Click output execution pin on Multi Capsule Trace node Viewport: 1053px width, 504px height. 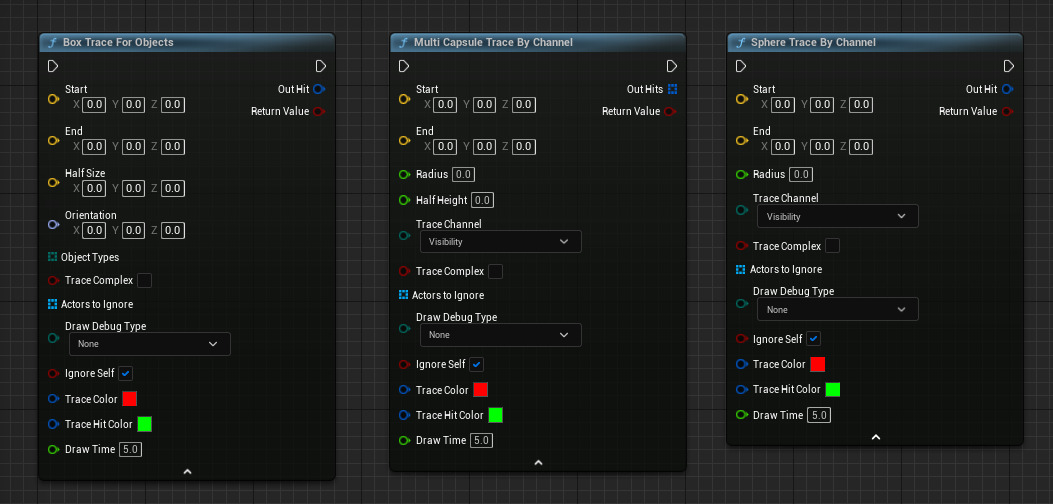(x=672, y=66)
